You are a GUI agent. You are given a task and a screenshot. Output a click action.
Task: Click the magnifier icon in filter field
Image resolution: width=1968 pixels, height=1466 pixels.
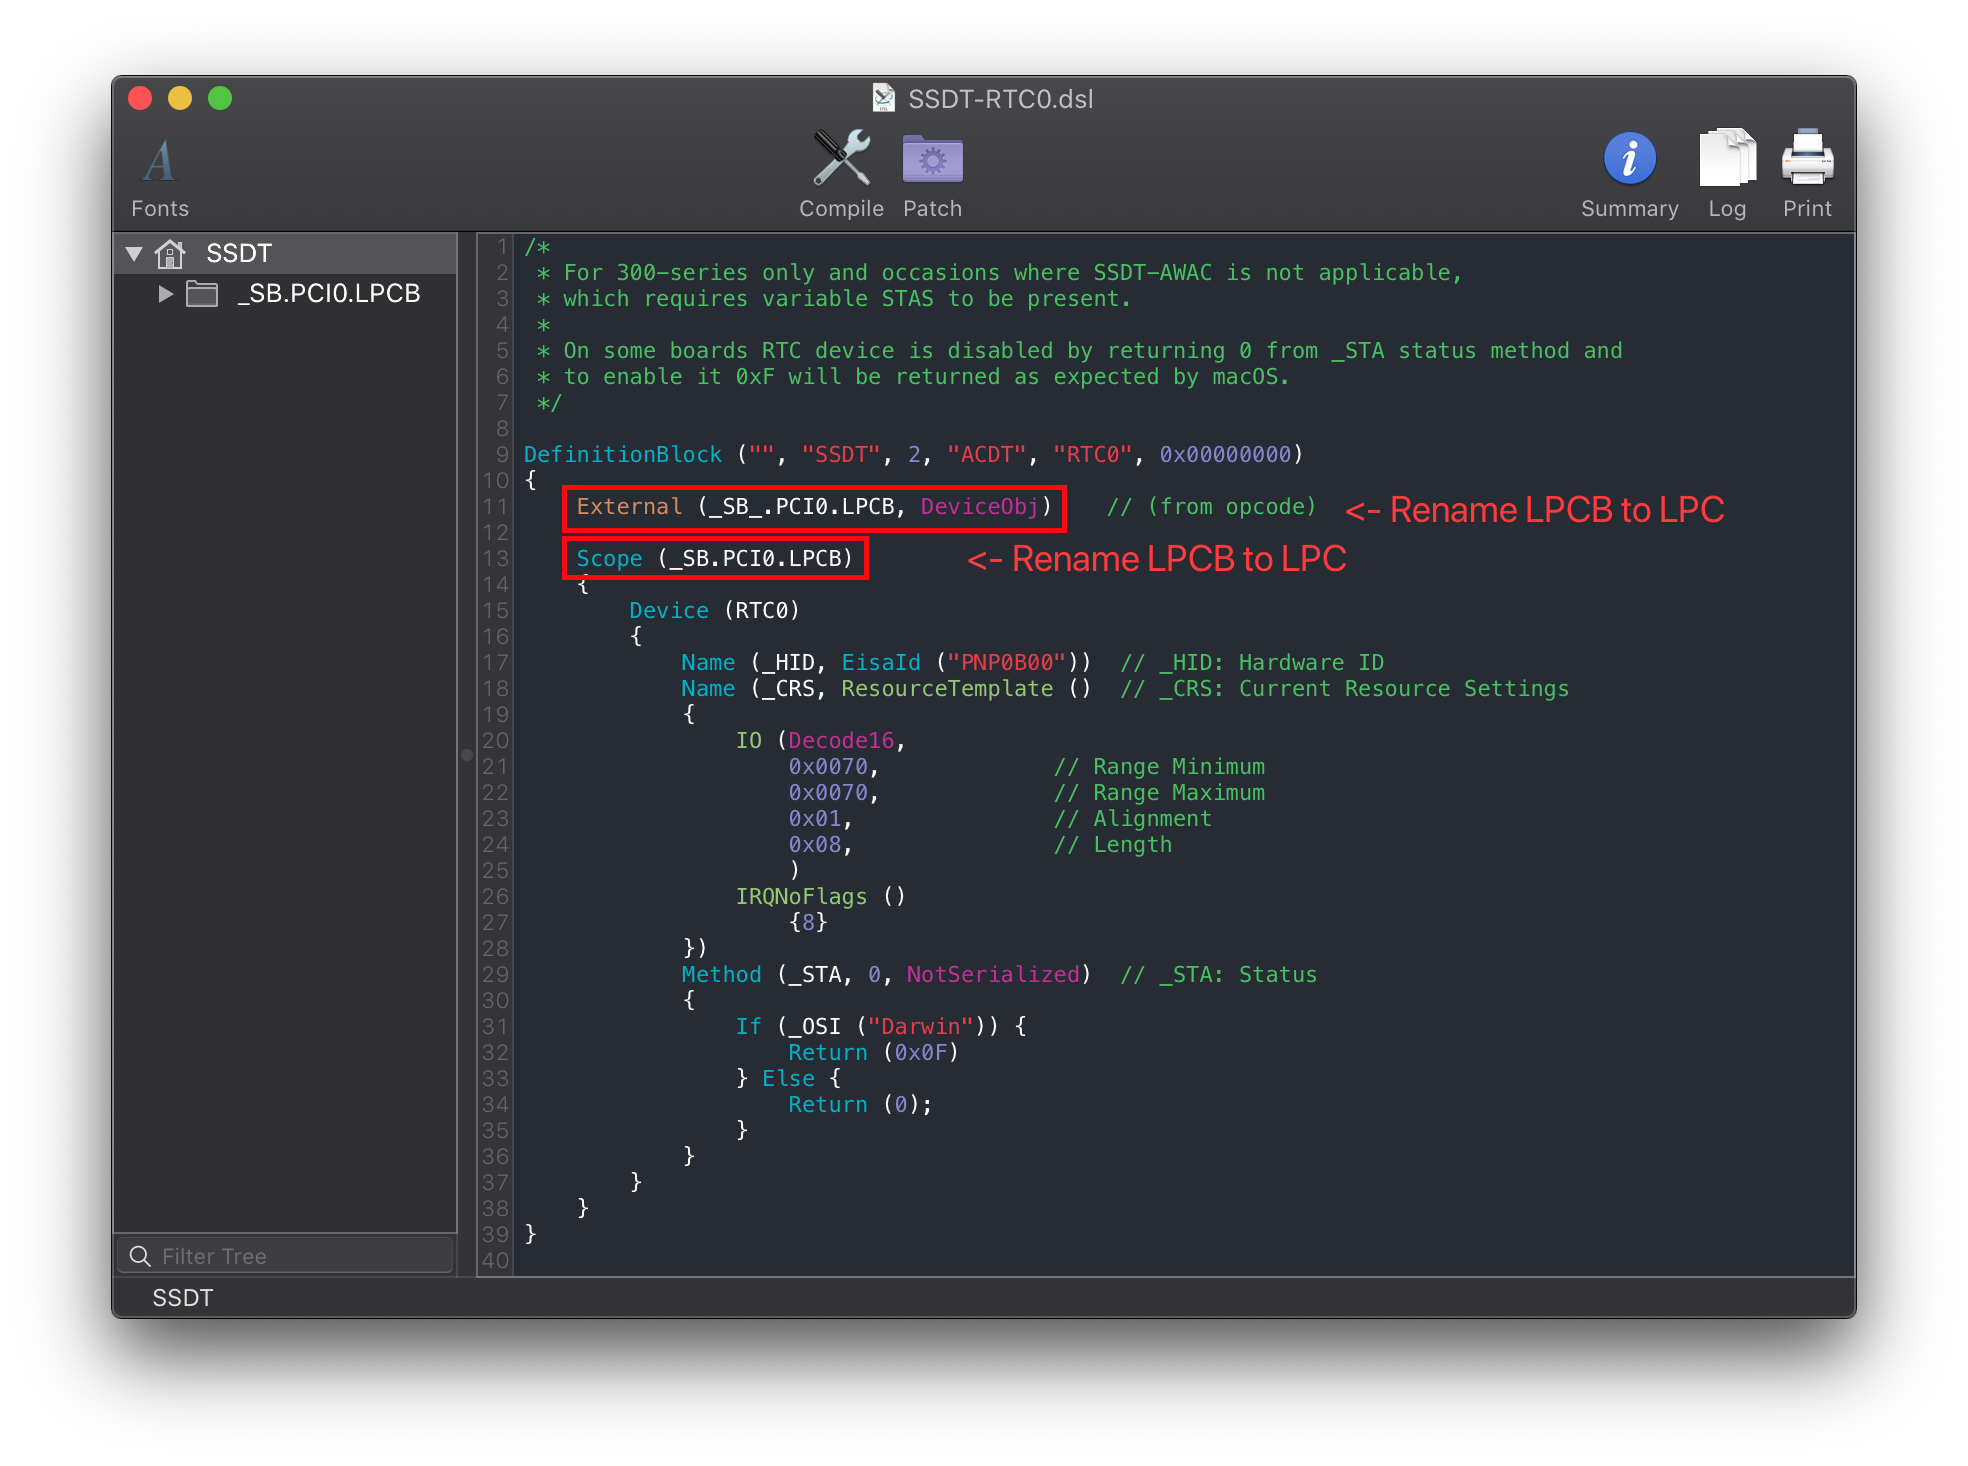140,1256
